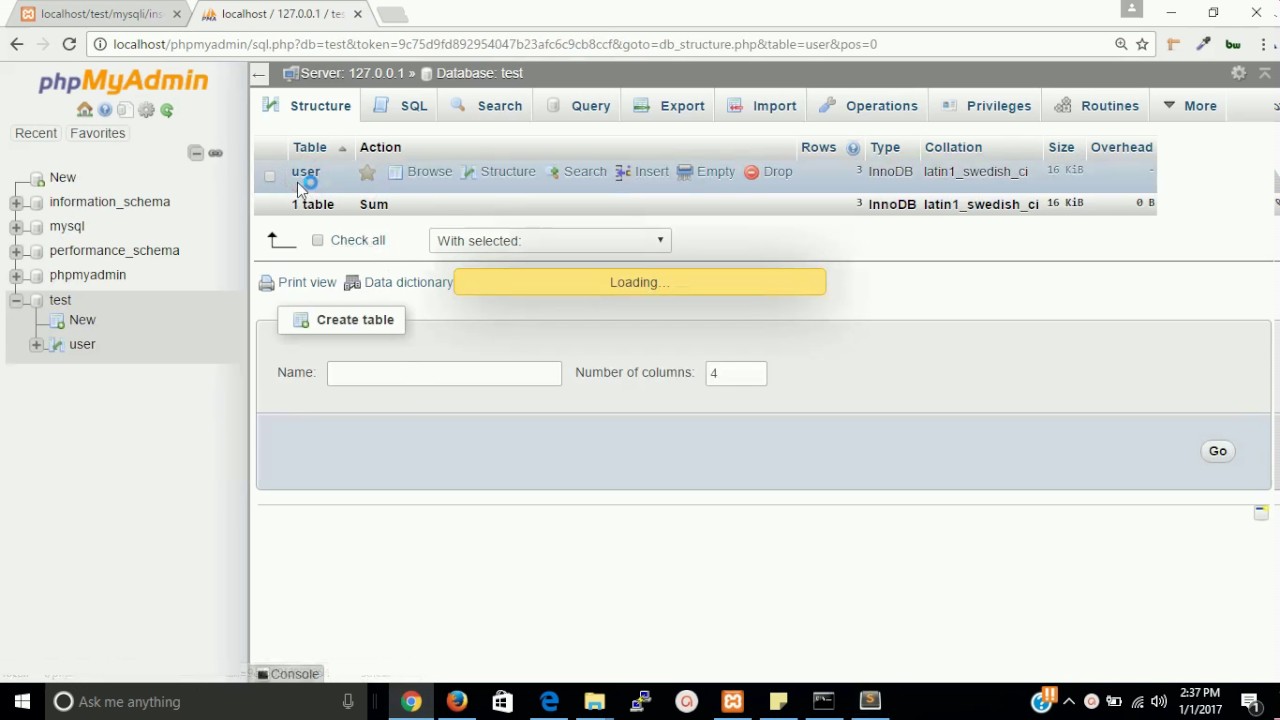The height and width of the screenshot is (720, 1280).
Task: Open navigation panel settings gear icon
Action: [146, 110]
